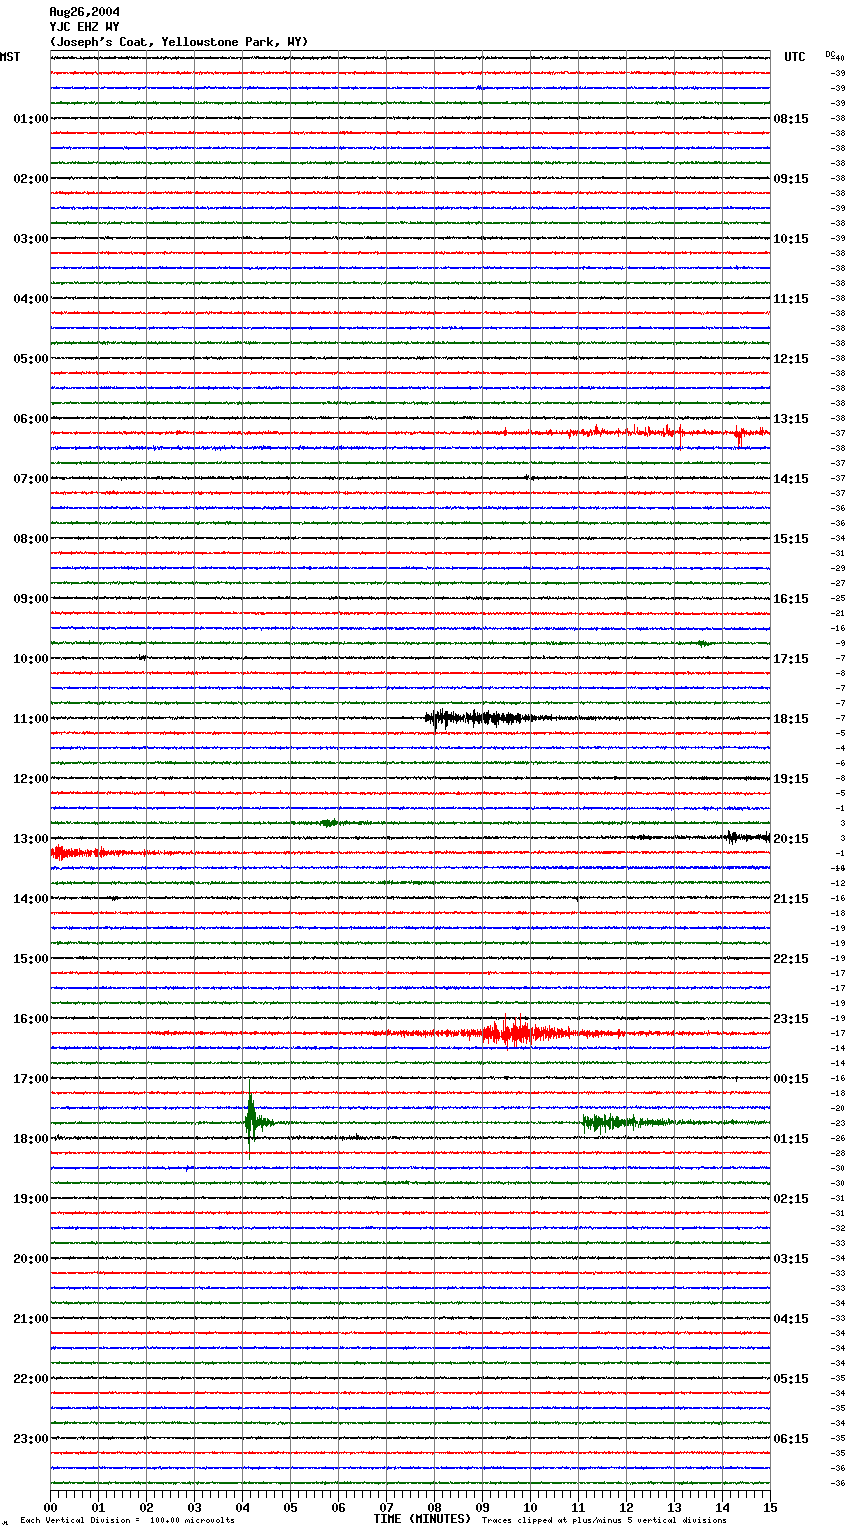Click the 14:00 MST time label
The height and width of the screenshot is (1534, 850).
pyautogui.click(x=30, y=899)
